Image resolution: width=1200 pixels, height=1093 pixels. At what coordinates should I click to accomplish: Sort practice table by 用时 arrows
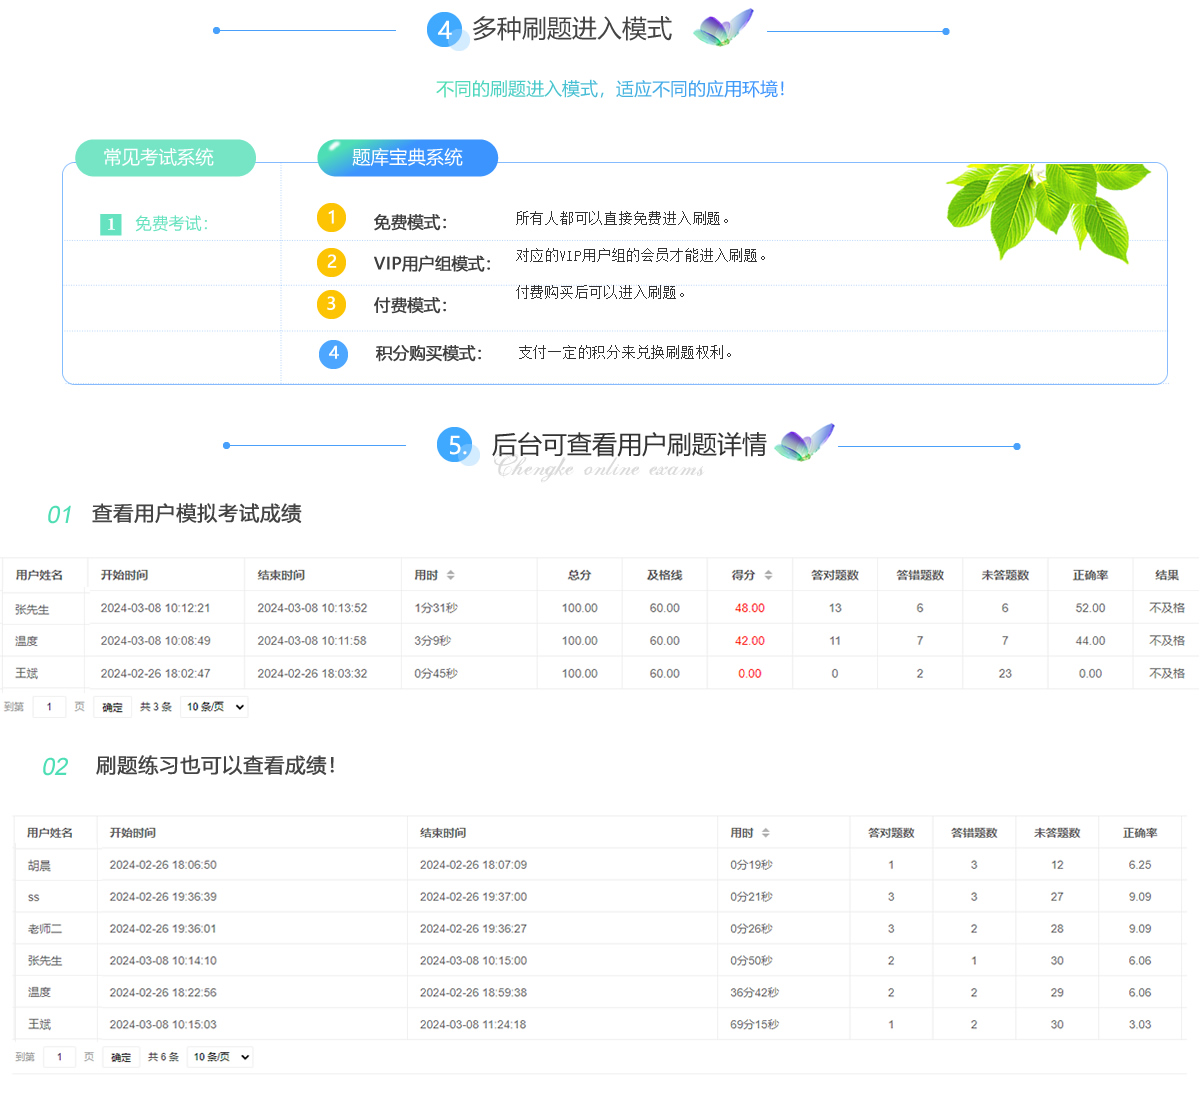tap(766, 833)
